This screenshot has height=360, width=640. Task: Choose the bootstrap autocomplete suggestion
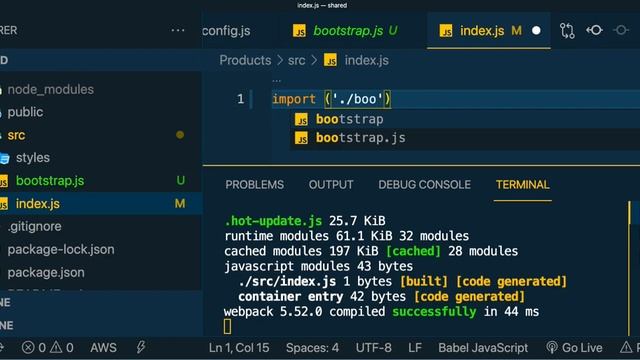click(349, 119)
